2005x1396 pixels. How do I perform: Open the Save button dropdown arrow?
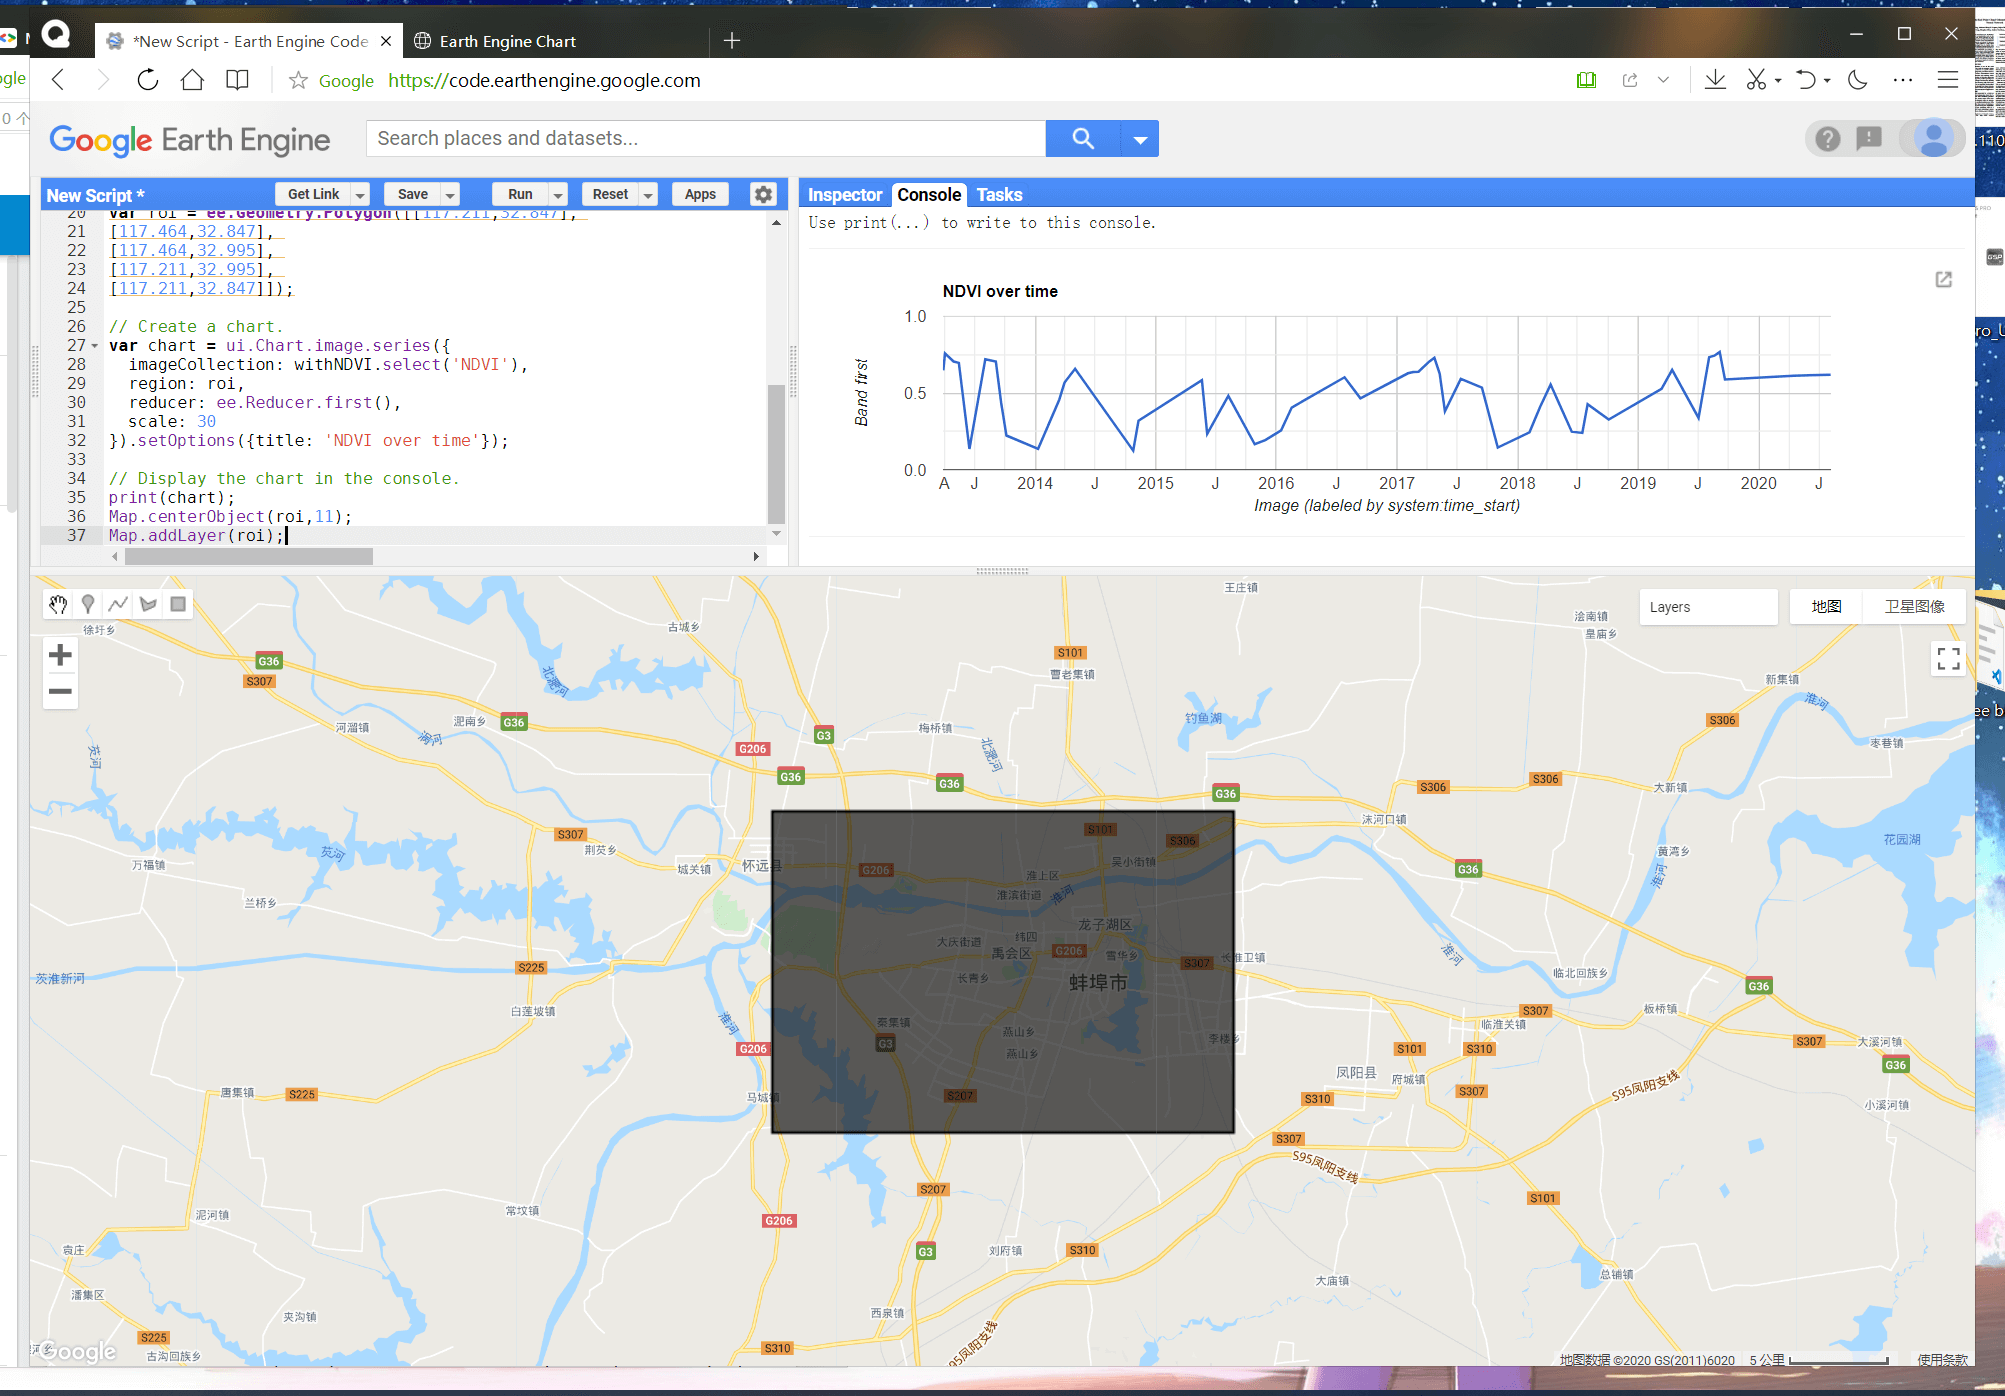pyautogui.click(x=450, y=195)
